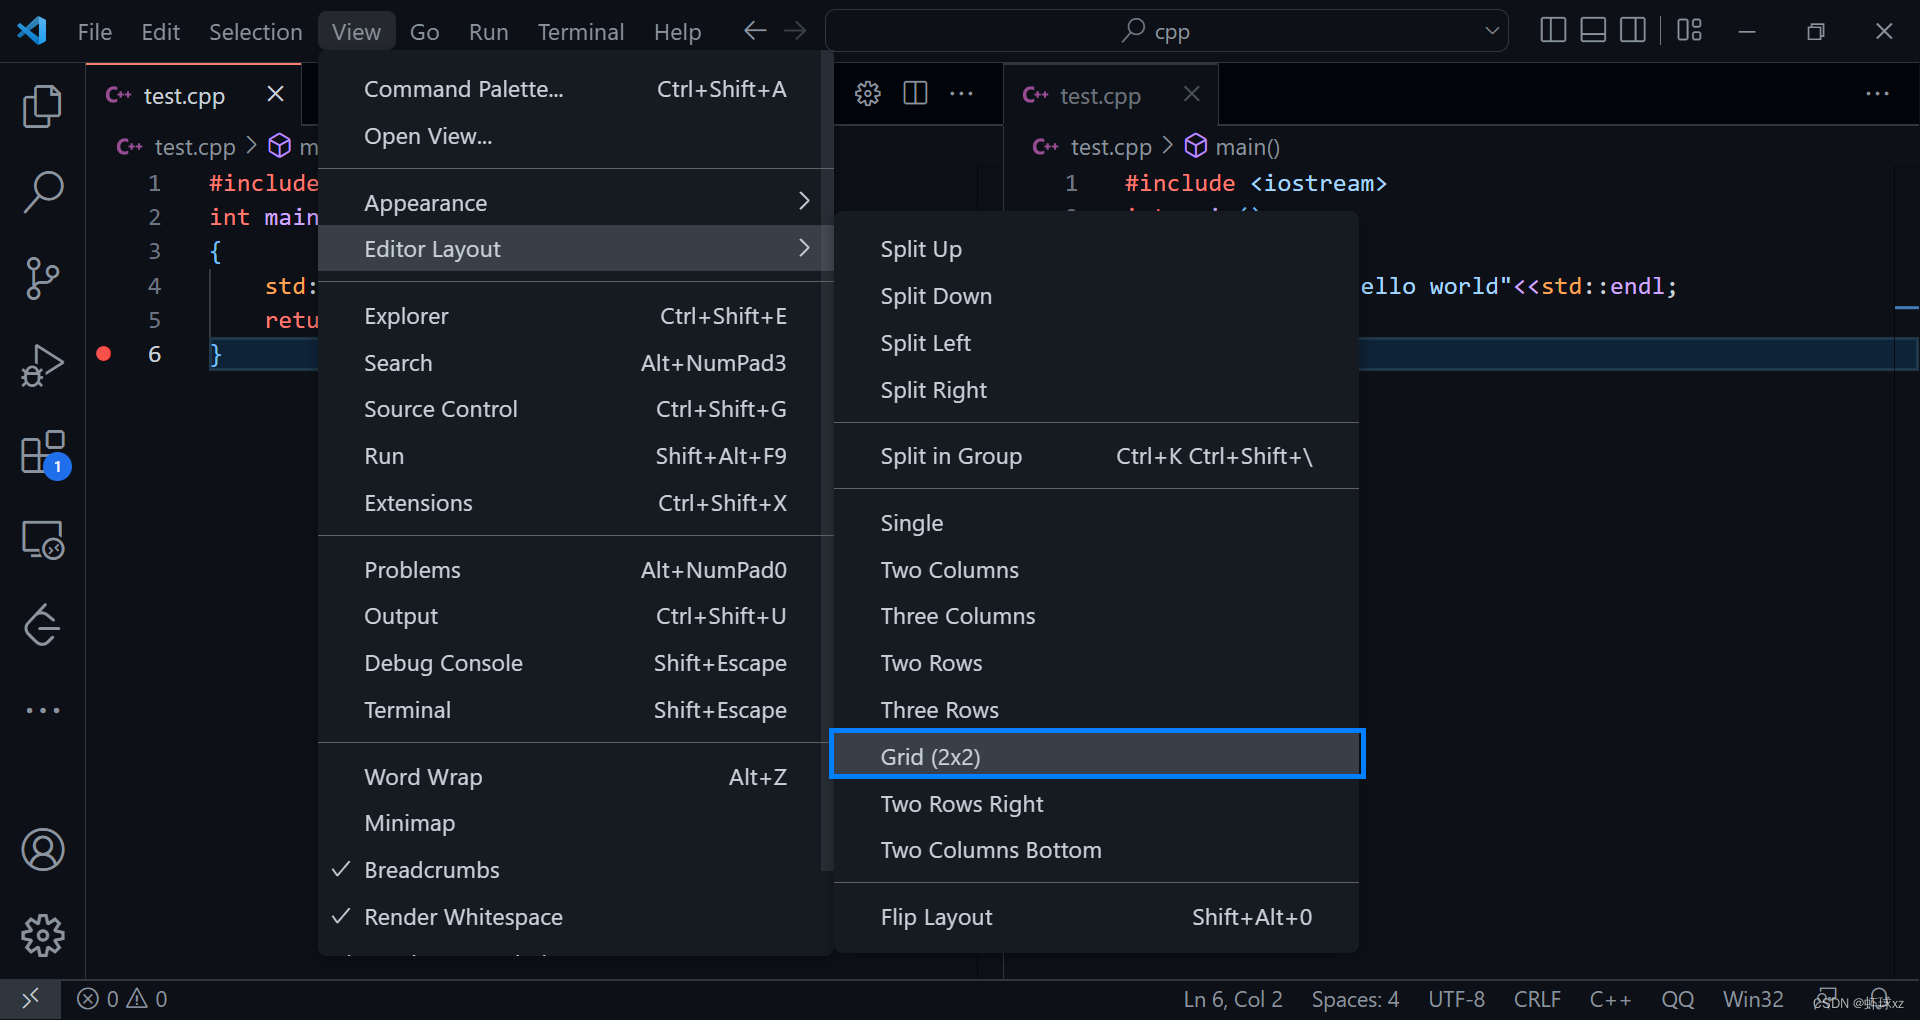Expand the Appearance submenu
The image size is (1920, 1020).
click(575, 203)
